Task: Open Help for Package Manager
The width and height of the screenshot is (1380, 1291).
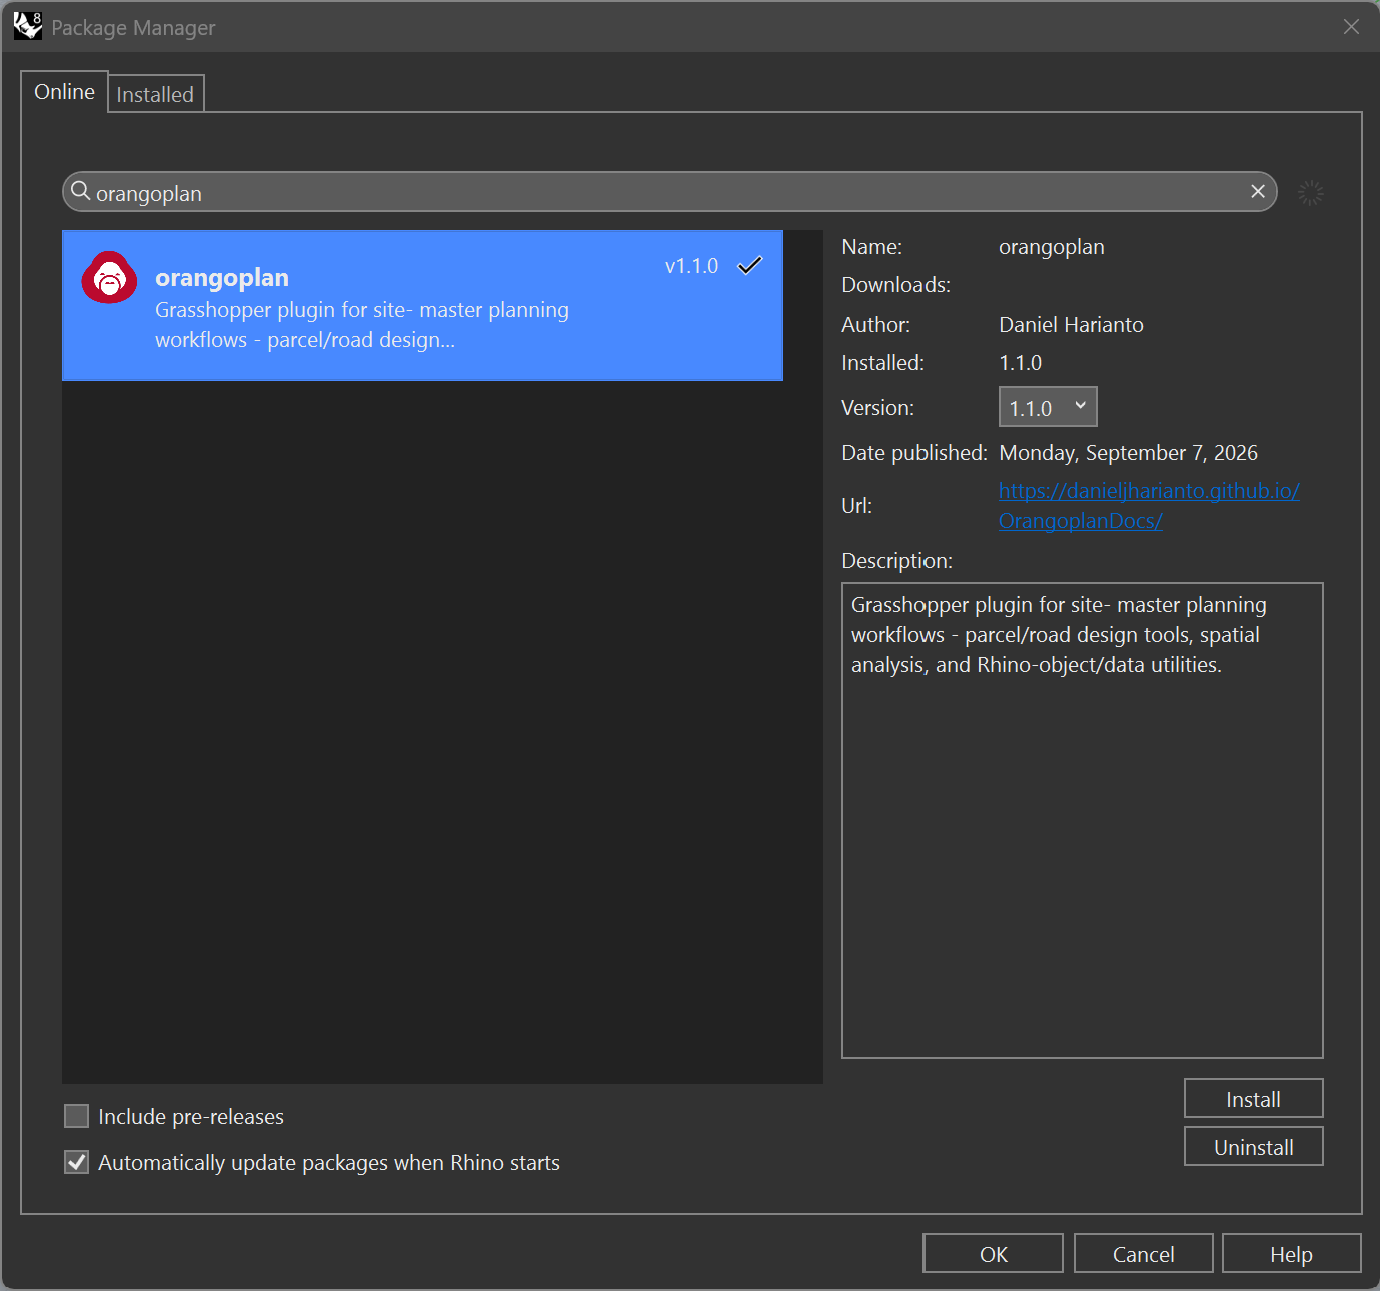Action: point(1291,1254)
